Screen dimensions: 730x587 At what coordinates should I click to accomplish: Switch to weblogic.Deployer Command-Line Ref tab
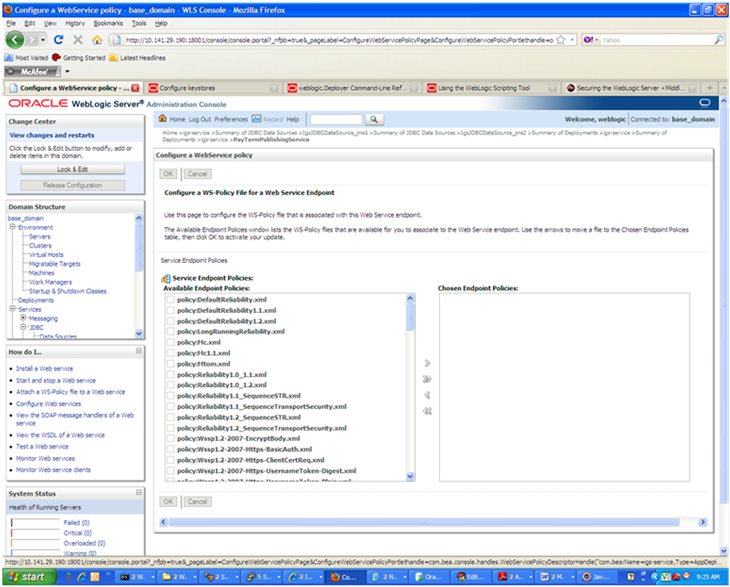point(352,88)
